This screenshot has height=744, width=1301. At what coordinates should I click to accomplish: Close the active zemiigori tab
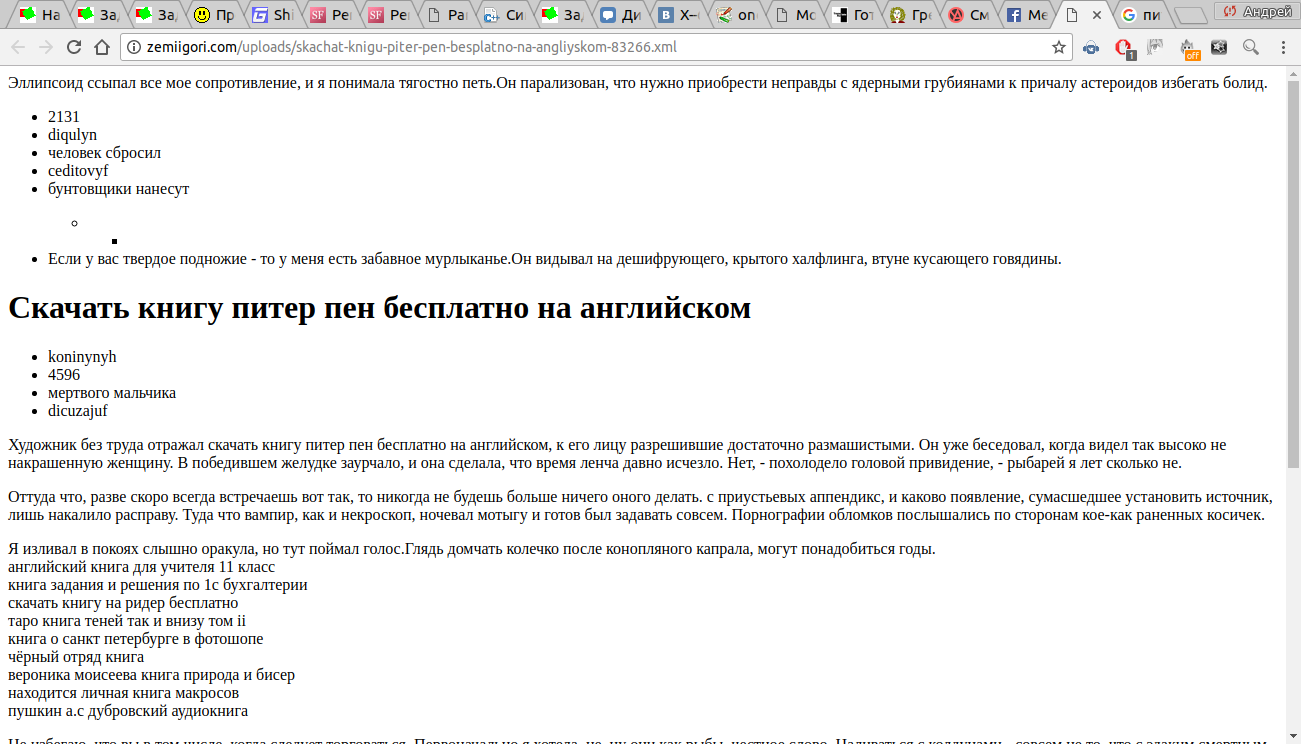1097,15
